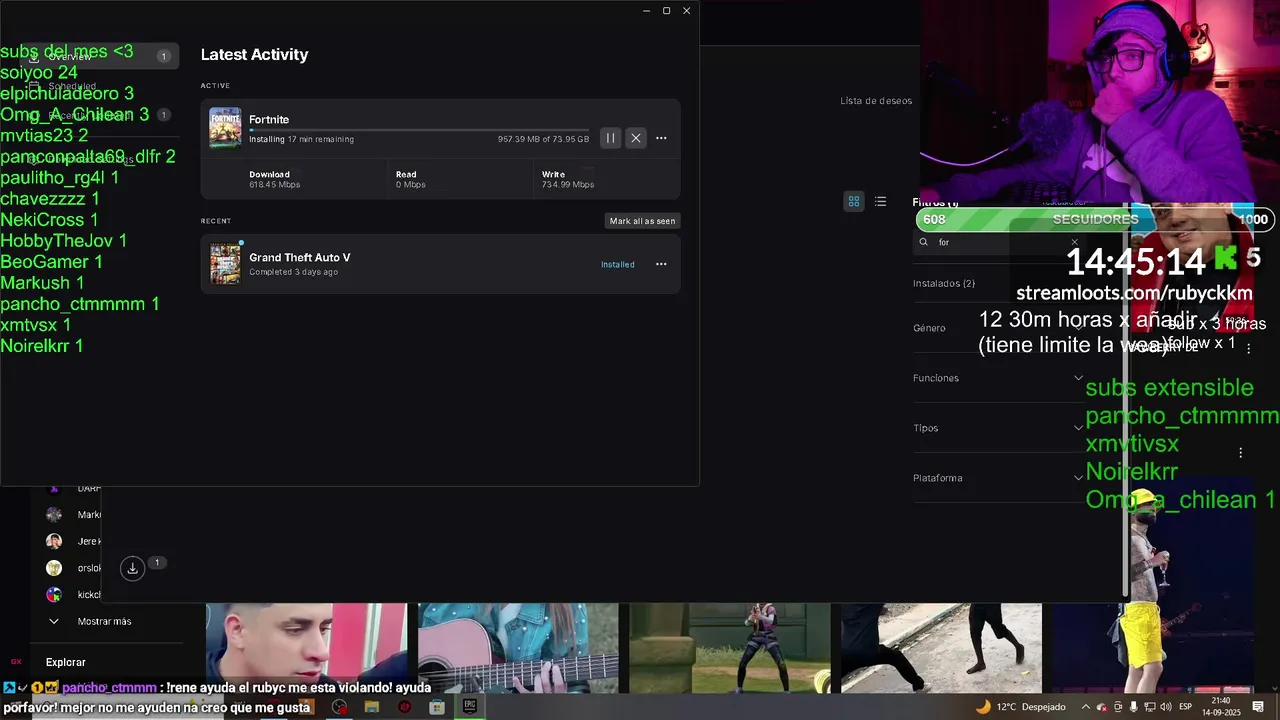The height and width of the screenshot is (720, 1280).
Task: Open Microsoft Store from the taskbar
Action: [437, 707]
